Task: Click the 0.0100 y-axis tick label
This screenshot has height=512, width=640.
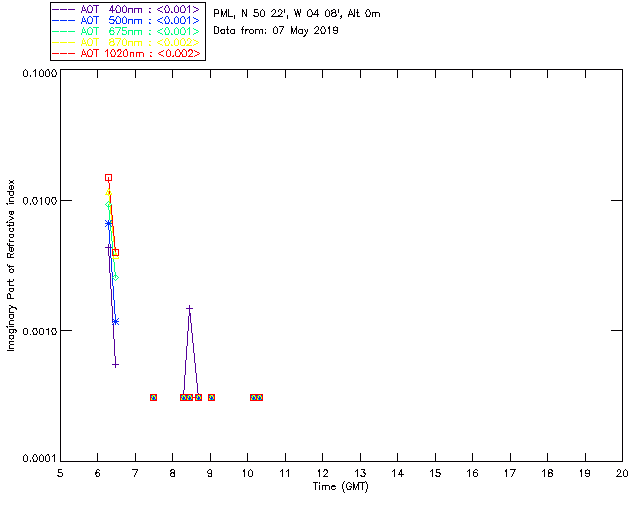Action: [x=40, y=201]
